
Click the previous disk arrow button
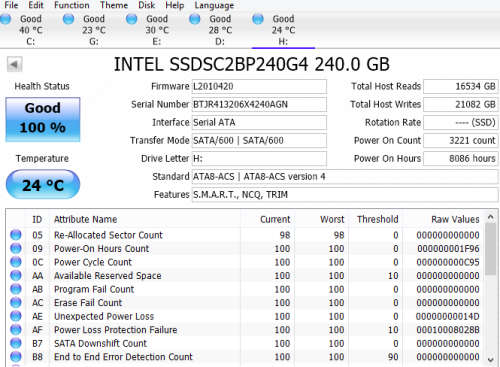pyautogui.click(x=14, y=64)
